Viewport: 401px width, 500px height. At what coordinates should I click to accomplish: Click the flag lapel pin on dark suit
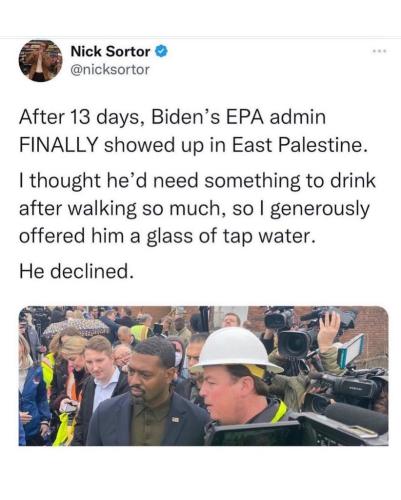point(175,419)
